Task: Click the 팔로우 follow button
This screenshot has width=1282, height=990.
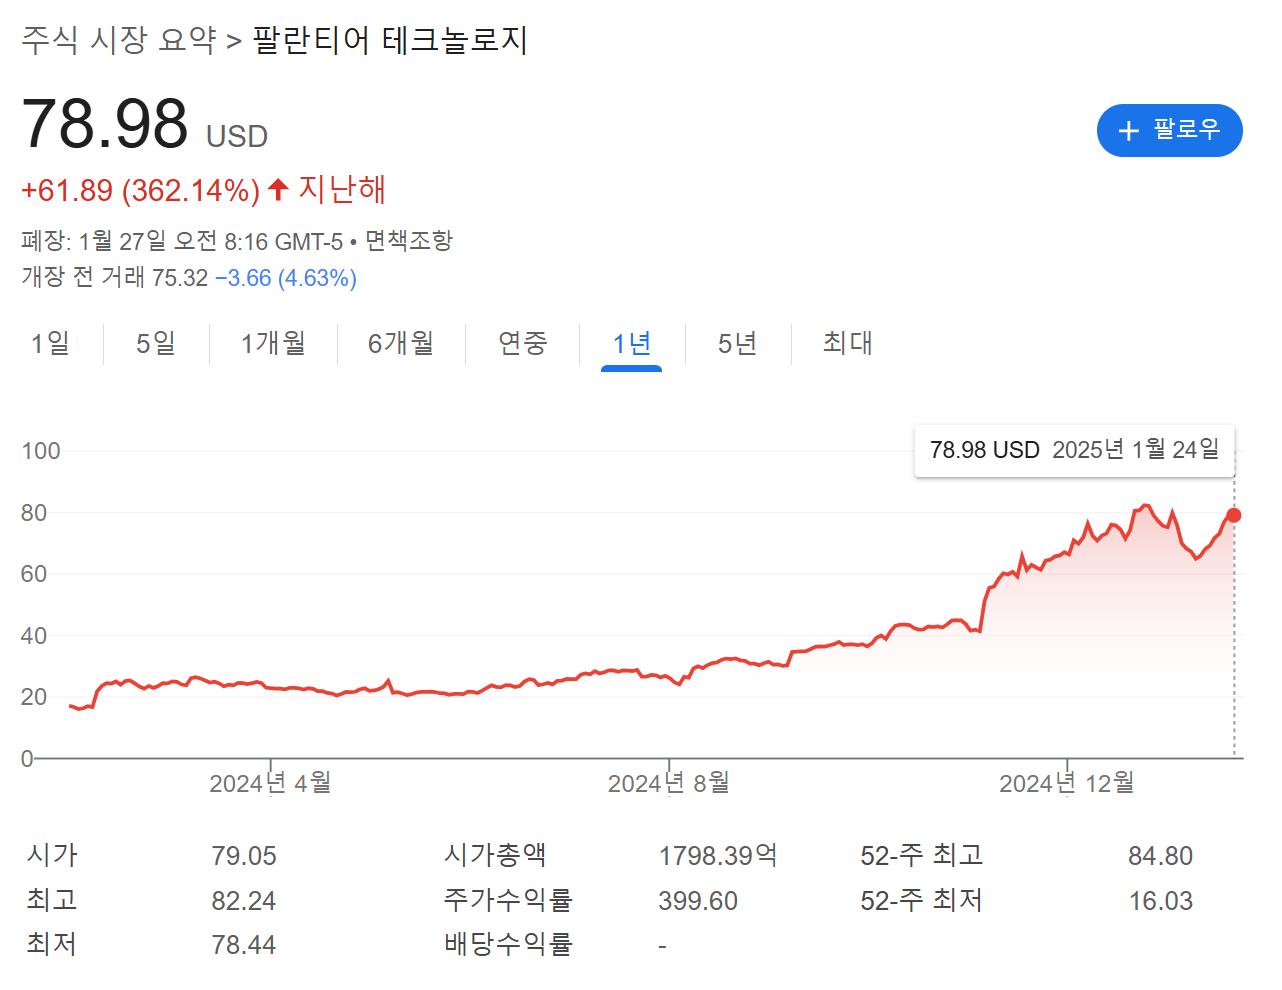Action: [1169, 130]
